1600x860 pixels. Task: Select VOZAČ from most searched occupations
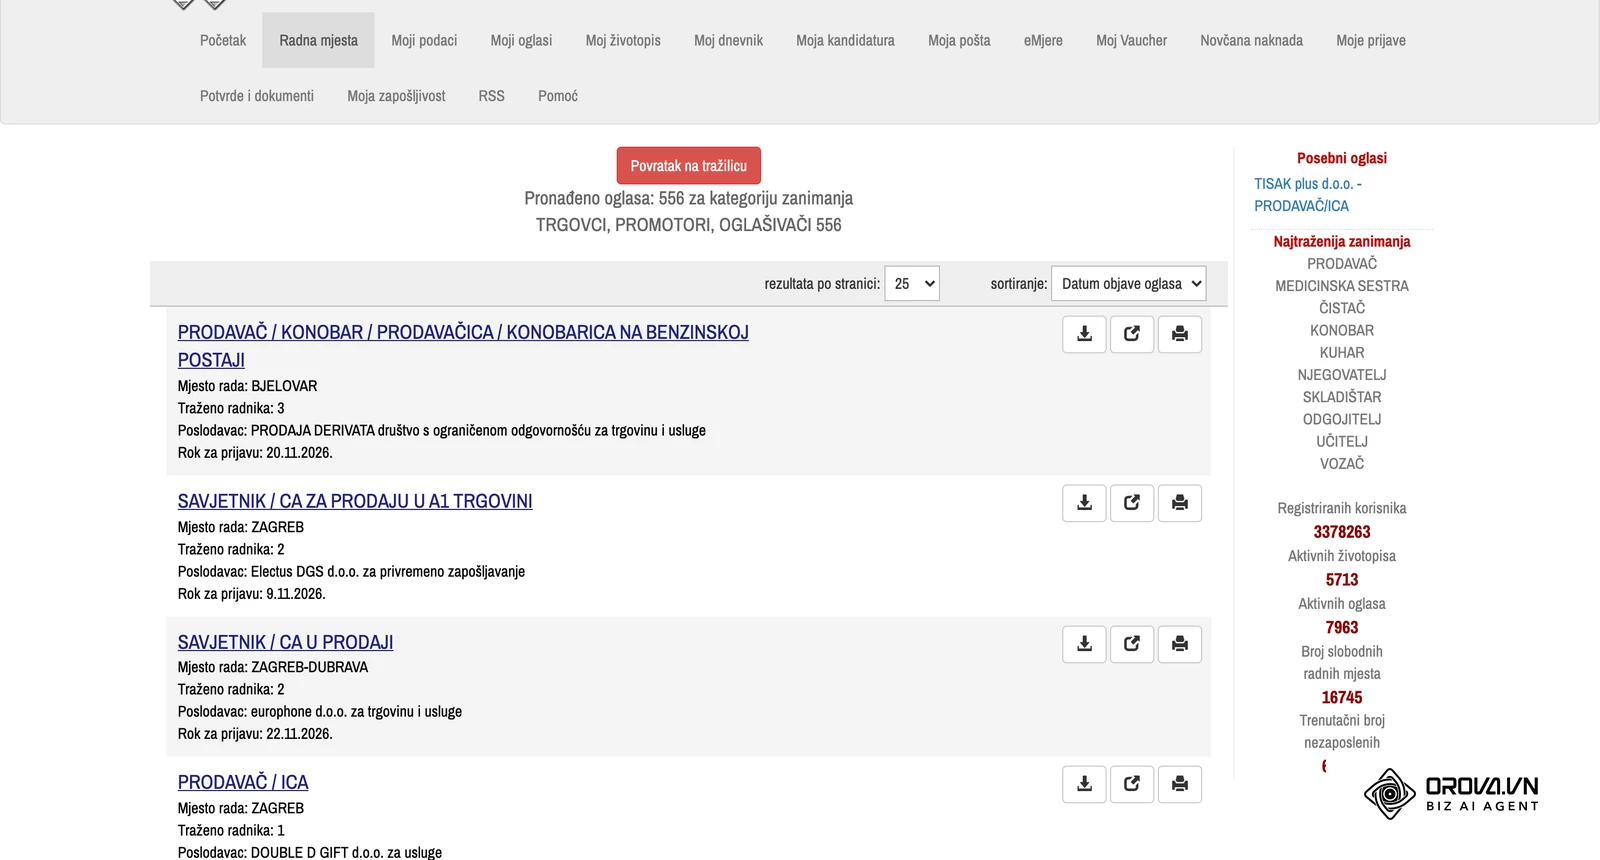click(1342, 464)
